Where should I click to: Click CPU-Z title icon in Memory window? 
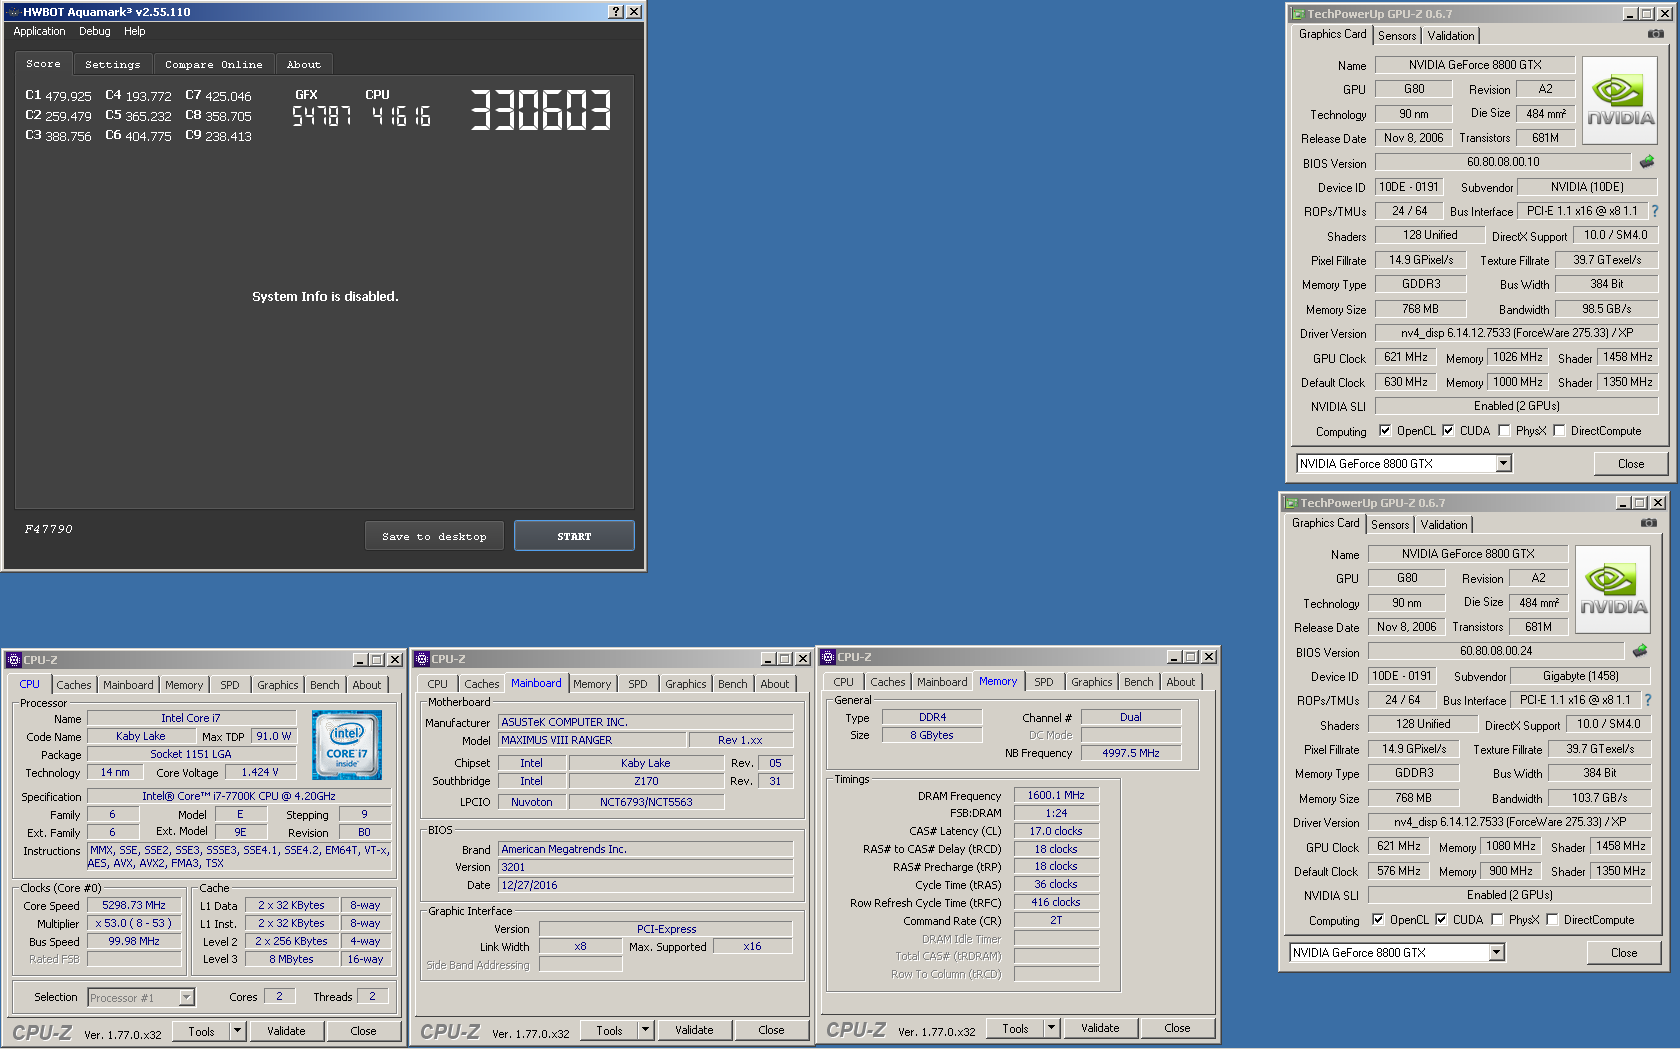coord(828,657)
